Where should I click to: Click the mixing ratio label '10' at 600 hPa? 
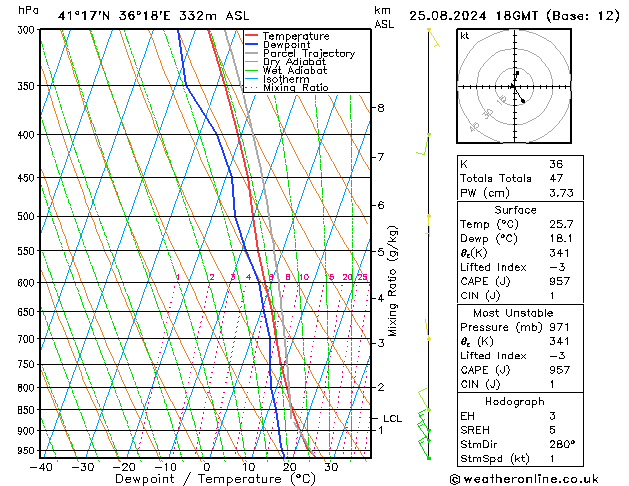[304, 277]
